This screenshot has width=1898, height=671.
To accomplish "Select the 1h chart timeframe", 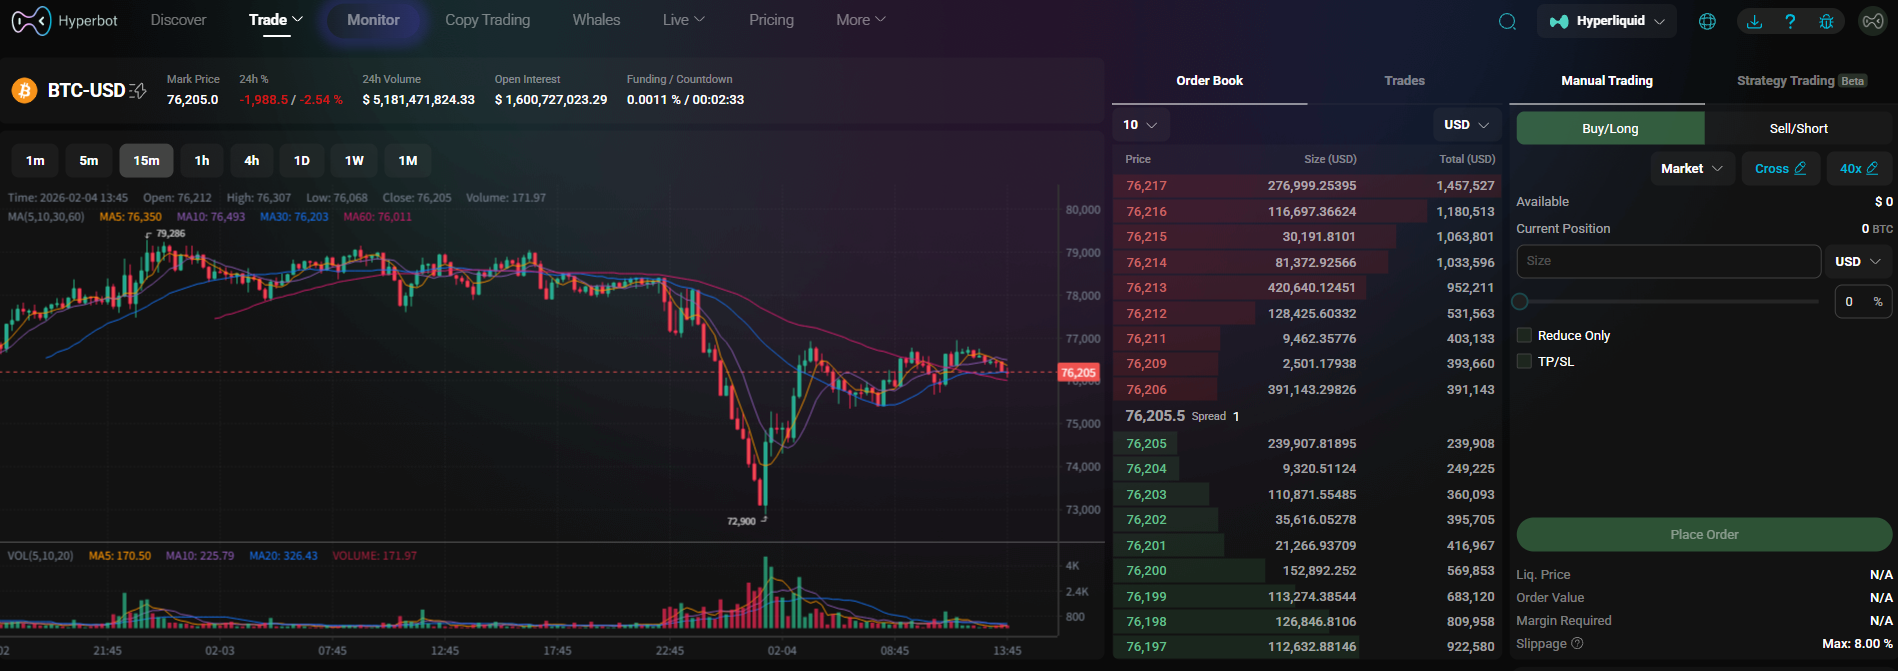I will [202, 161].
